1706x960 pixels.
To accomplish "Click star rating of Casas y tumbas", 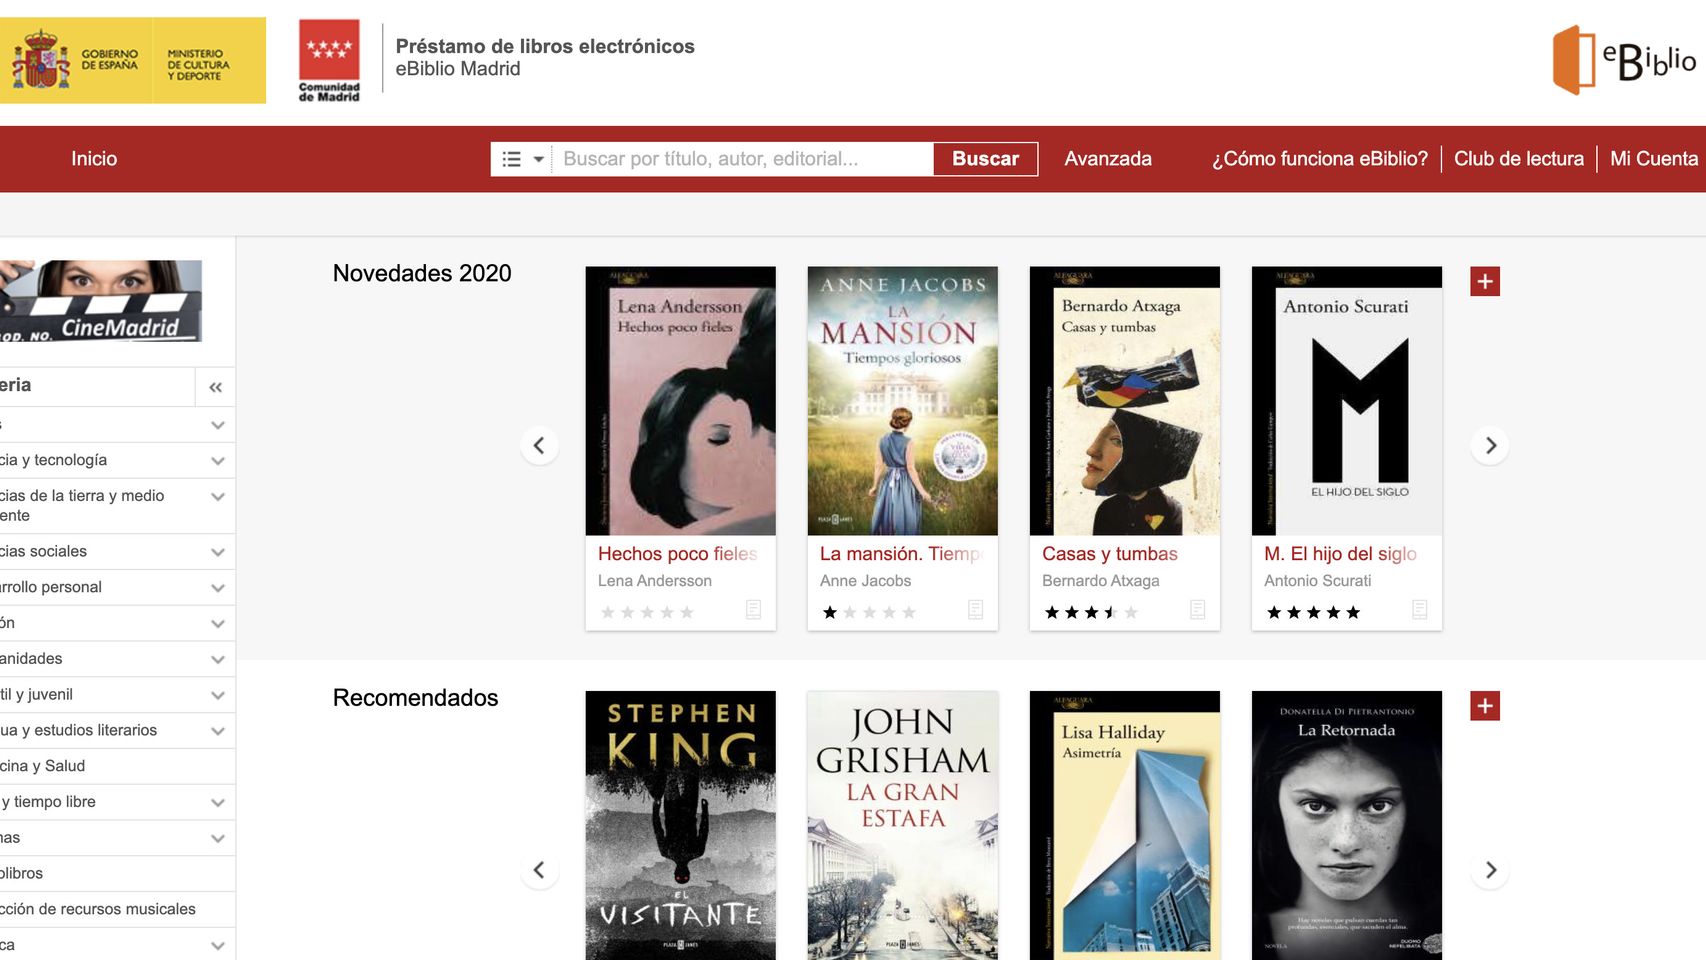I will coord(1091,613).
